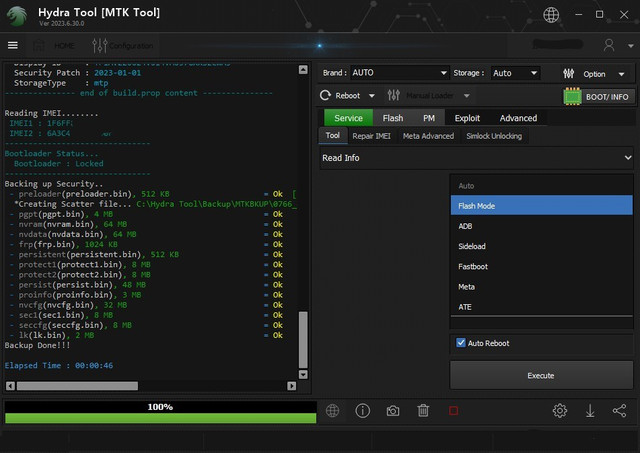
Task: Click the info circle icon
Action: [x=362, y=411]
